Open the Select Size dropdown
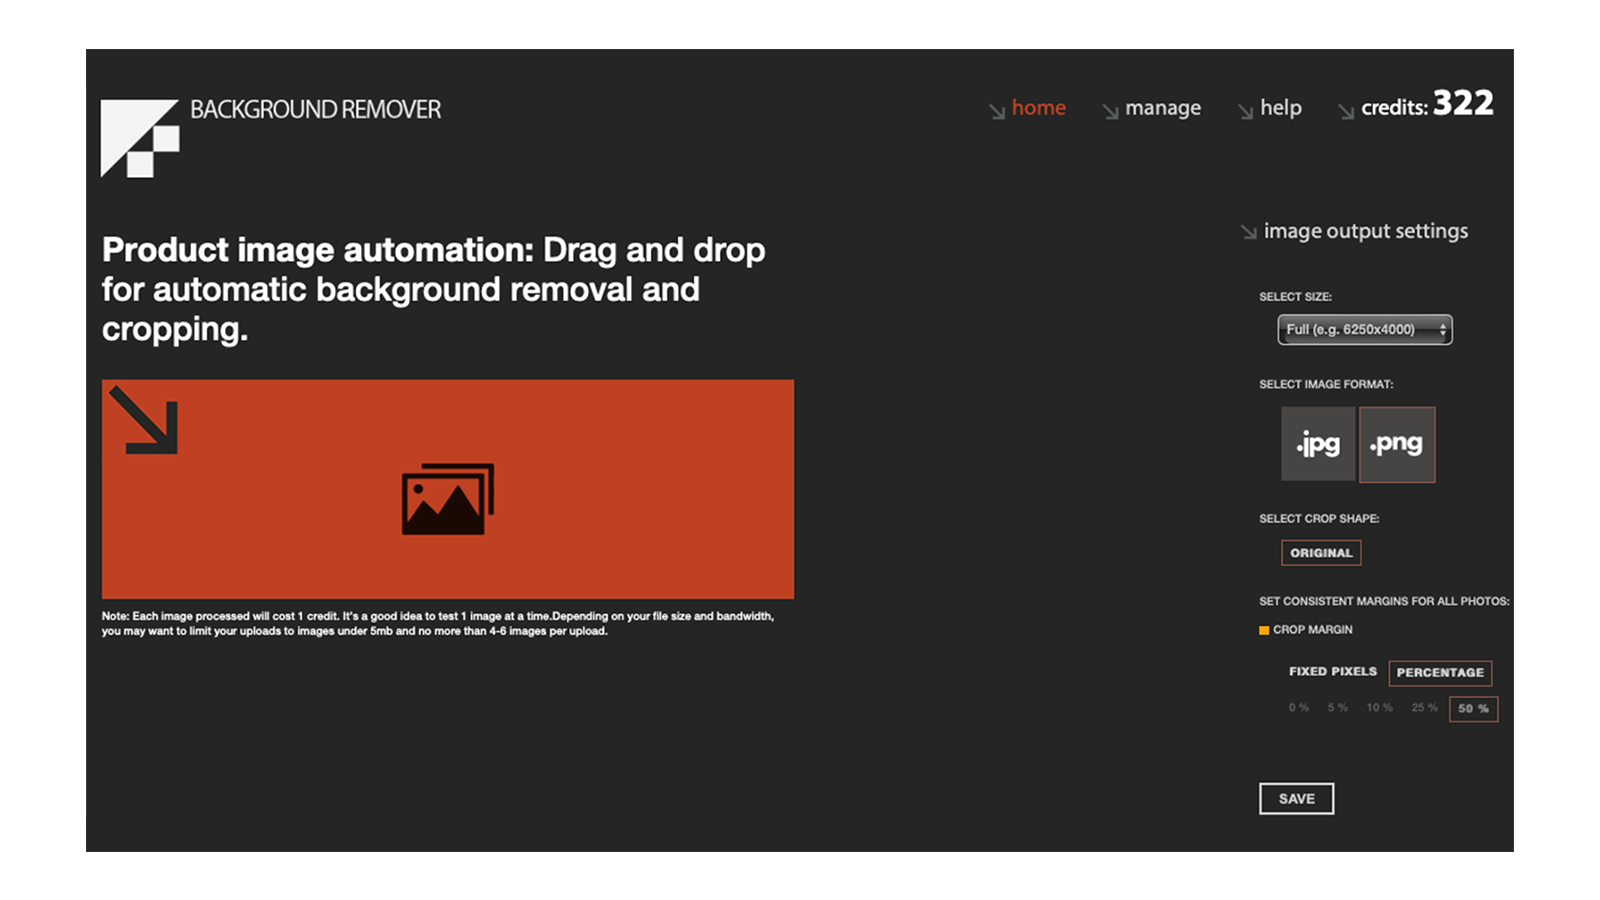This screenshot has width=1600, height=900. 1364,329
